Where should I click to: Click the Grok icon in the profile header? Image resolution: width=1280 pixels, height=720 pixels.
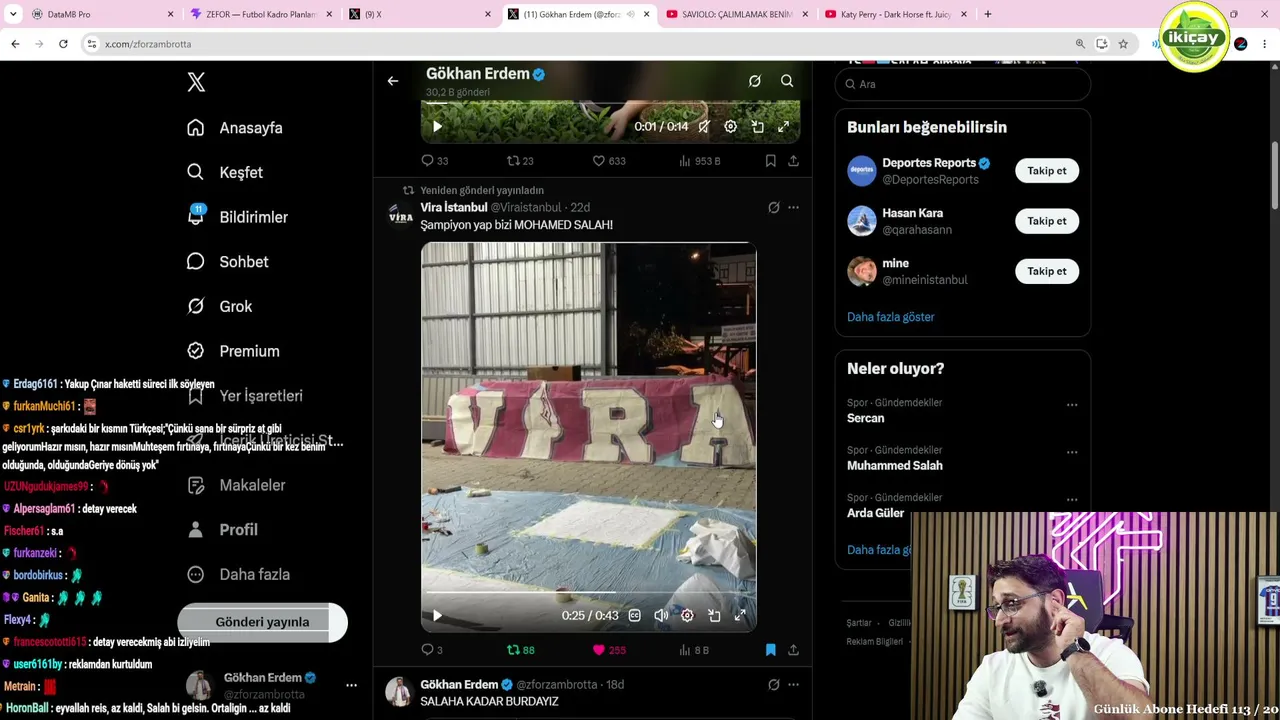coord(755,81)
